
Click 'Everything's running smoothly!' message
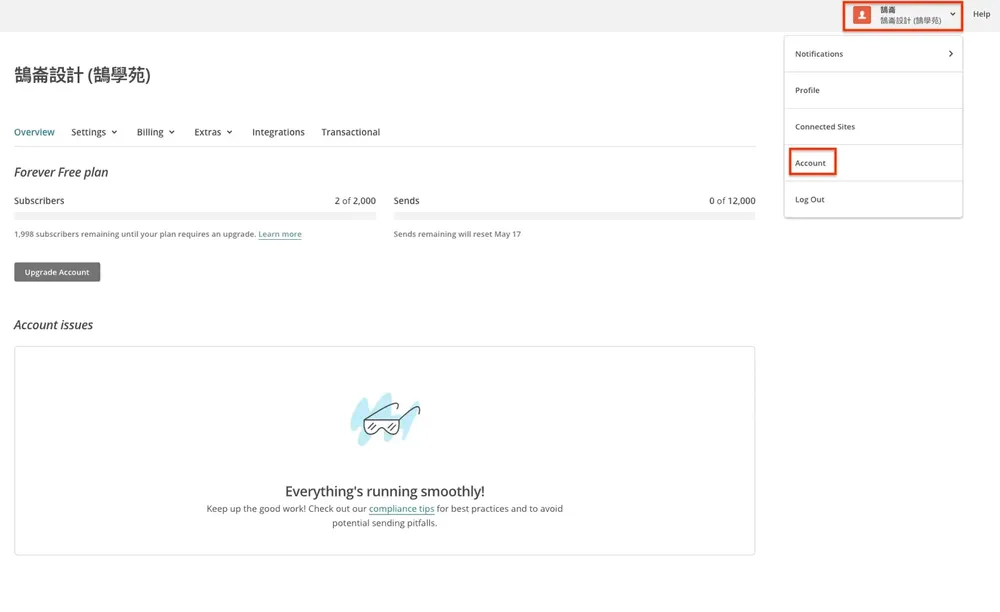[385, 491]
